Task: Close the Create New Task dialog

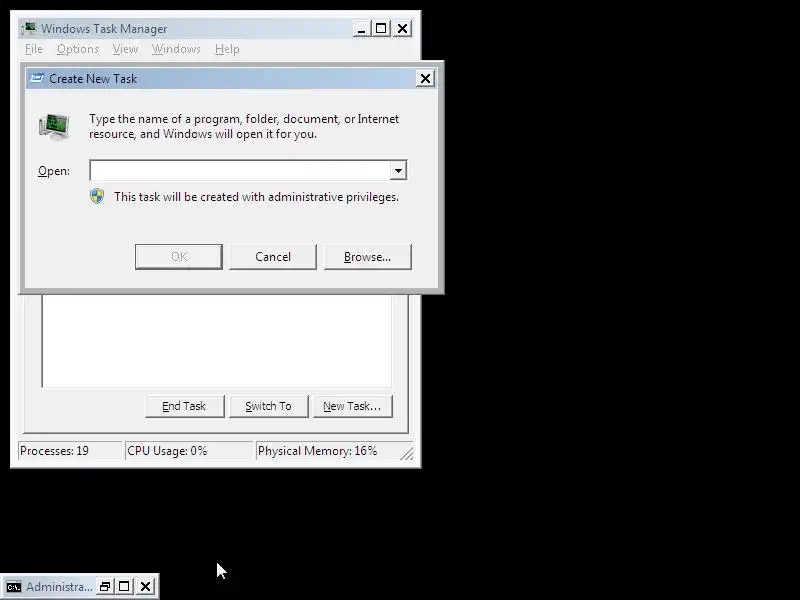Action: (x=425, y=79)
